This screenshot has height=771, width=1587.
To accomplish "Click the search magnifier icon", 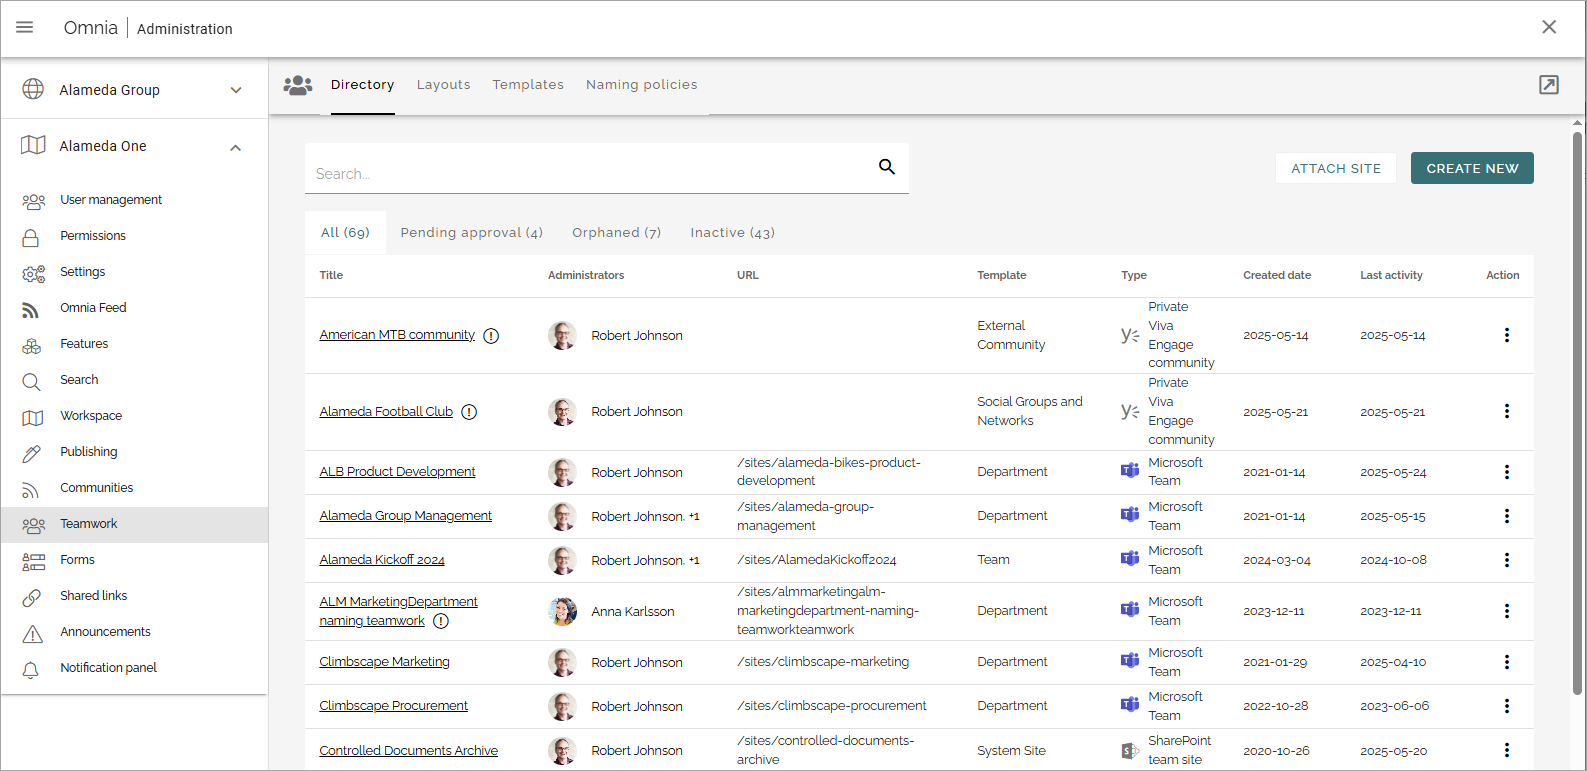I will [x=887, y=167].
